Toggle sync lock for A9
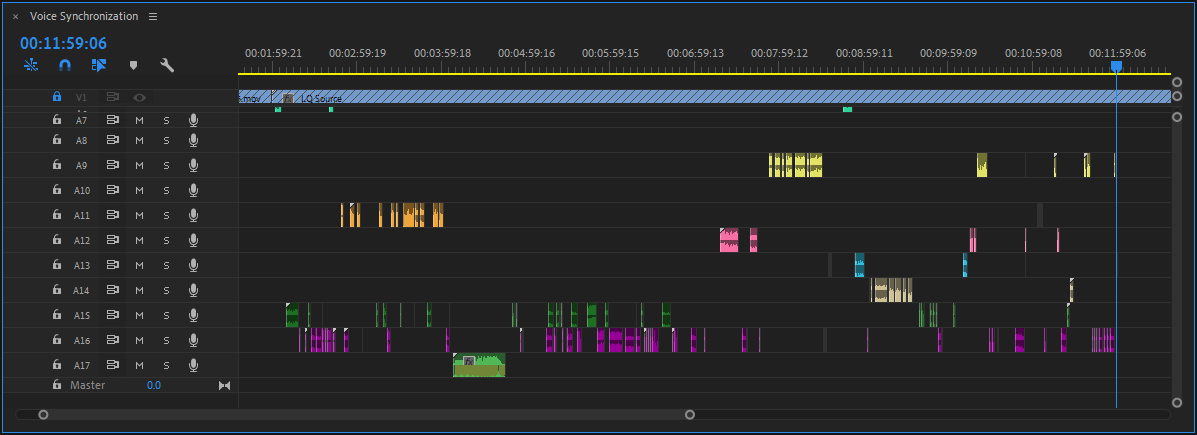Viewport: 1197px width, 435px height. click(x=113, y=165)
